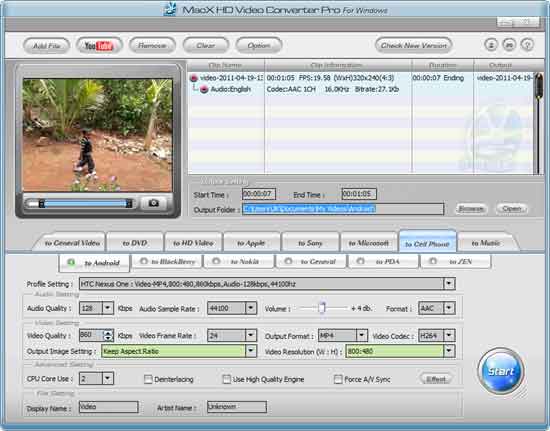Screen dimensions: 550x431
Task: Switch to the to DVD tab
Action: [x=135, y=243]
